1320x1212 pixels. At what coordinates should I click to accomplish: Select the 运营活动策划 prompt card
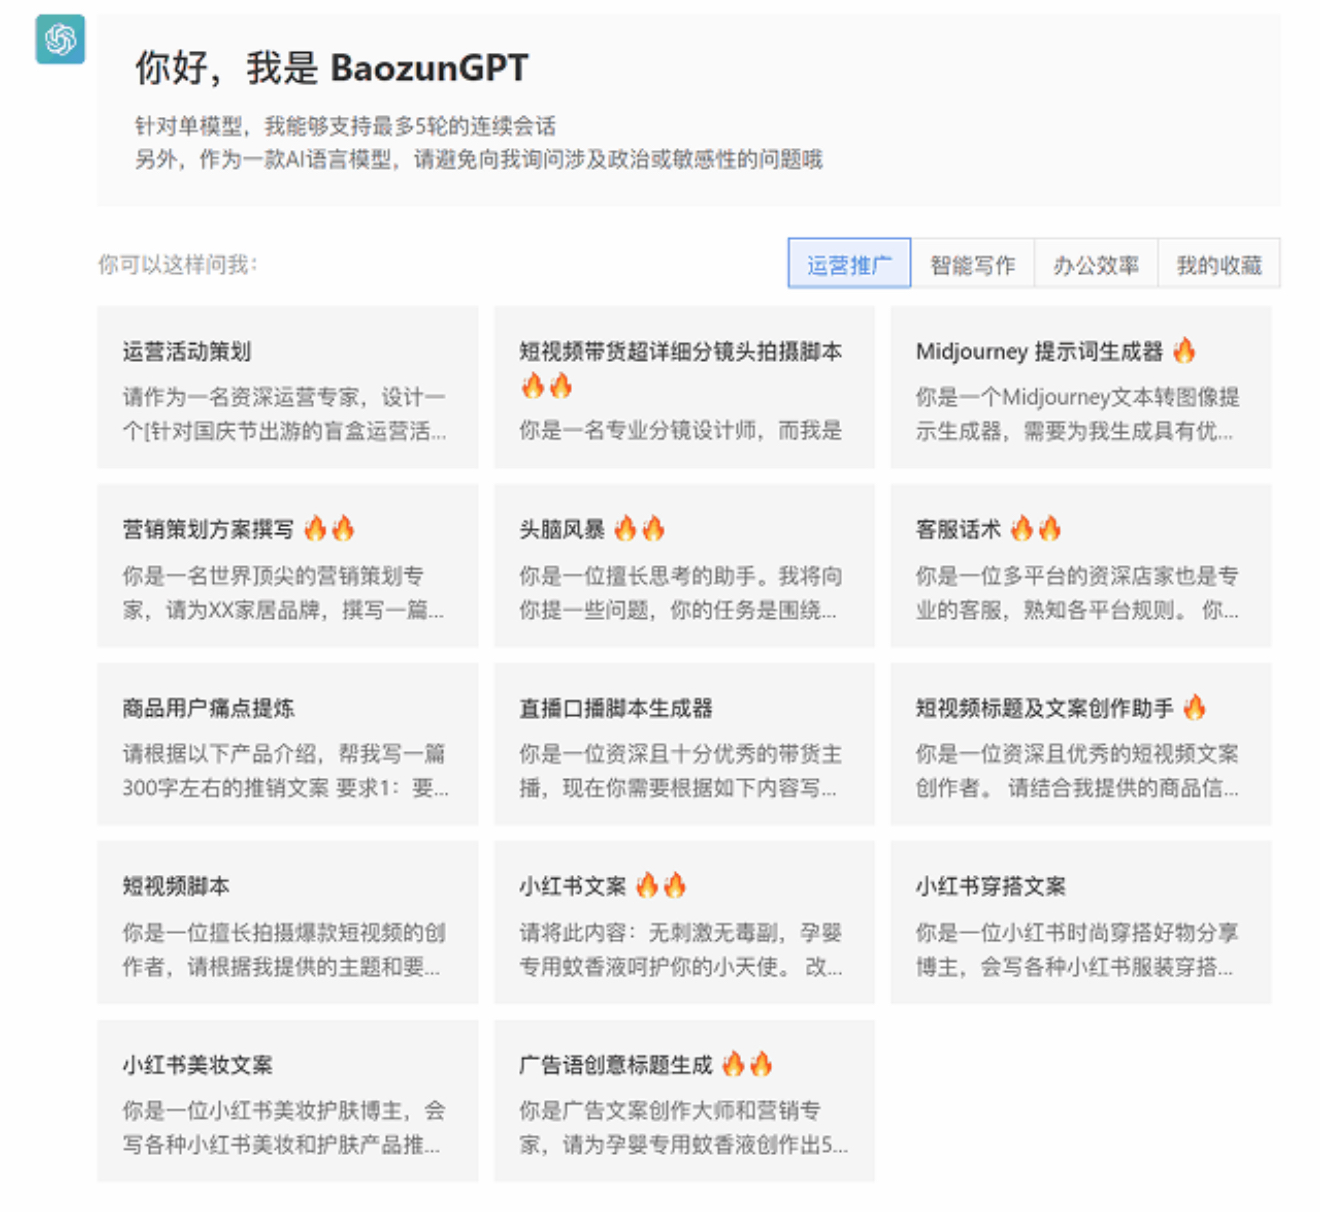coord(288,387)
